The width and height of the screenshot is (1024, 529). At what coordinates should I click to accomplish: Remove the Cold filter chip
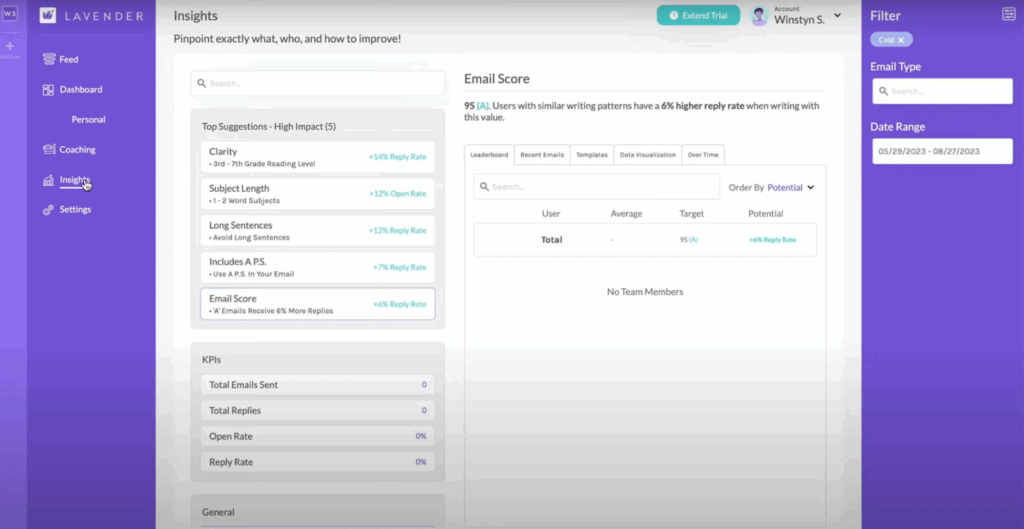[x=900, y=40]
